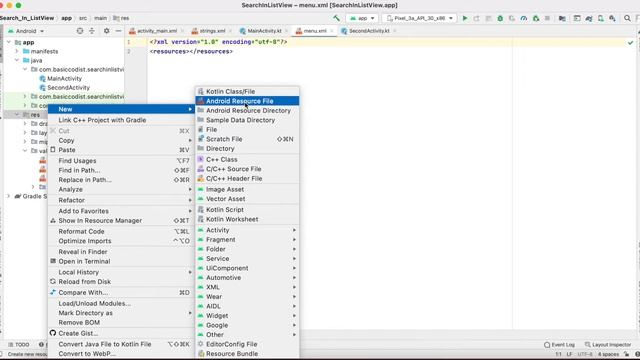Collapse the app module tree node
The width and height of the screenshot is (640, 360).
click(x=9, y=42)
